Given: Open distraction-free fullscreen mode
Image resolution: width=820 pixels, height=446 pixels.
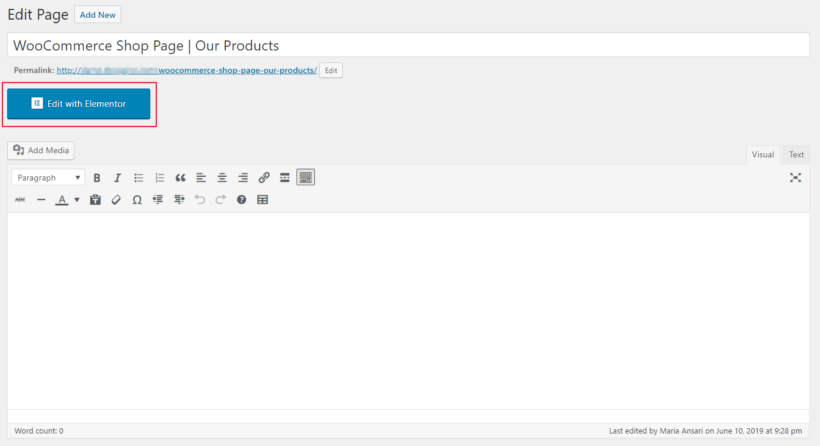Looking at the screenshot, I should [x=795, y=178].
